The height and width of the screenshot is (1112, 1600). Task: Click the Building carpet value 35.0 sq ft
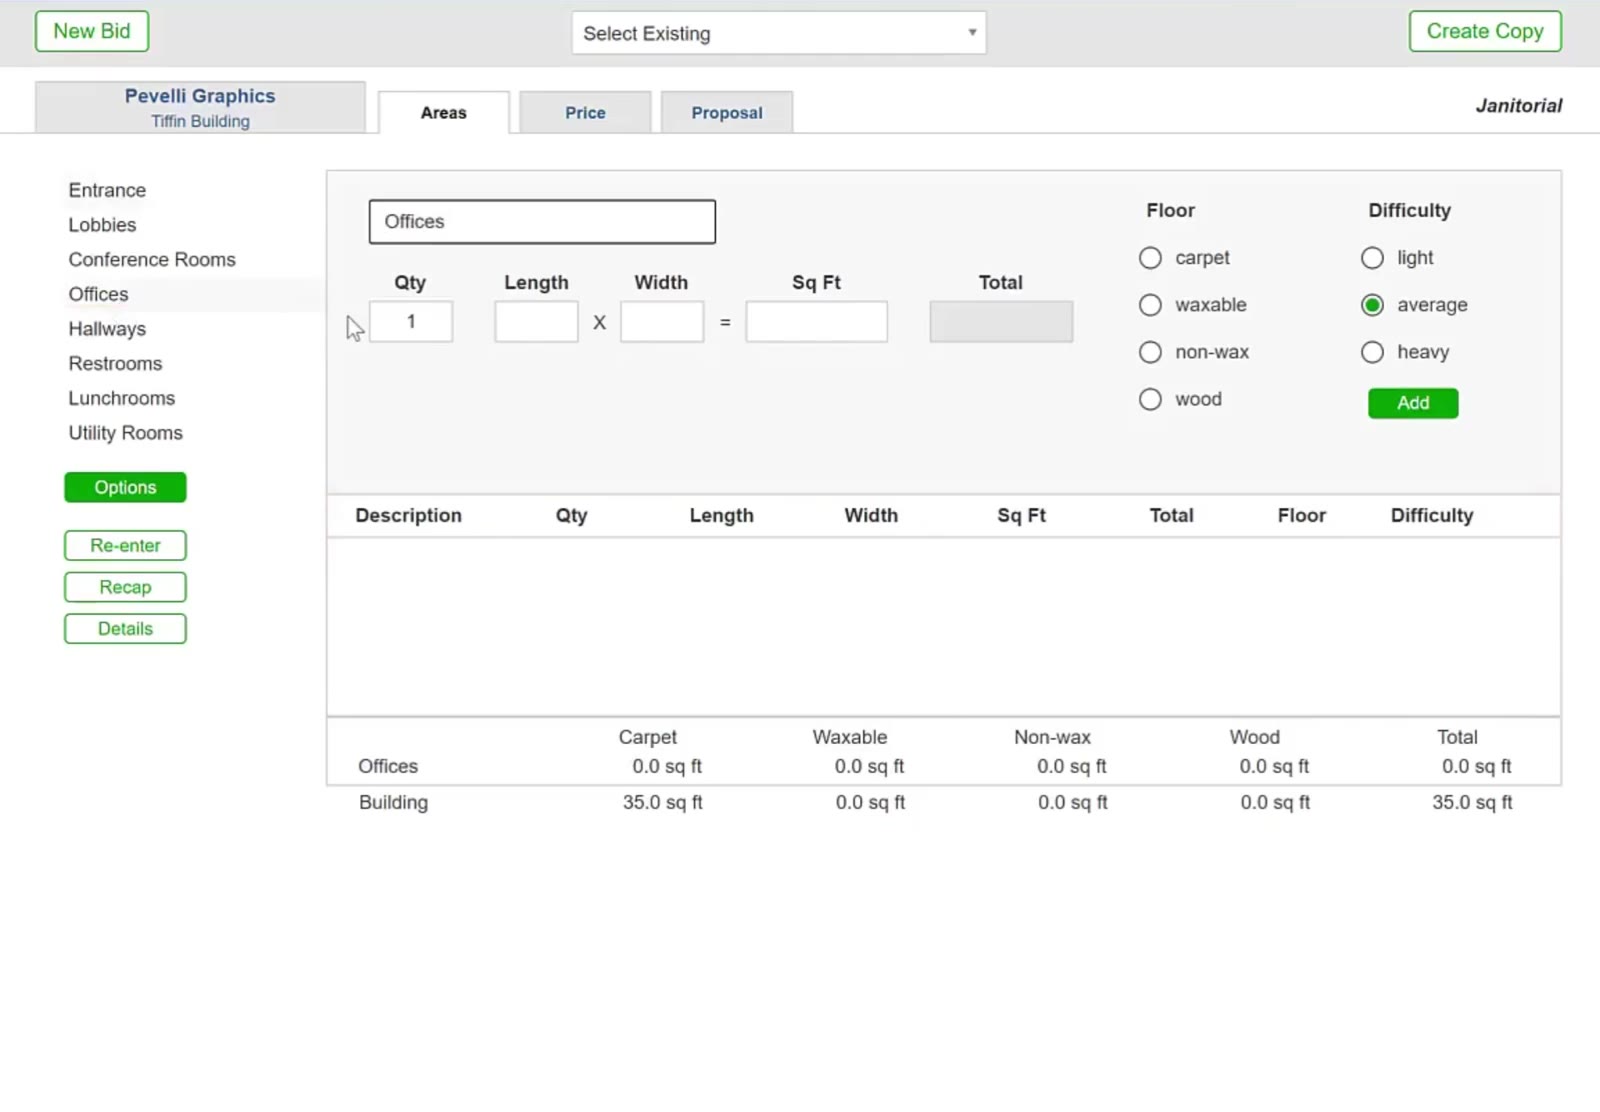pyautogui.click(x=662, y=802)
